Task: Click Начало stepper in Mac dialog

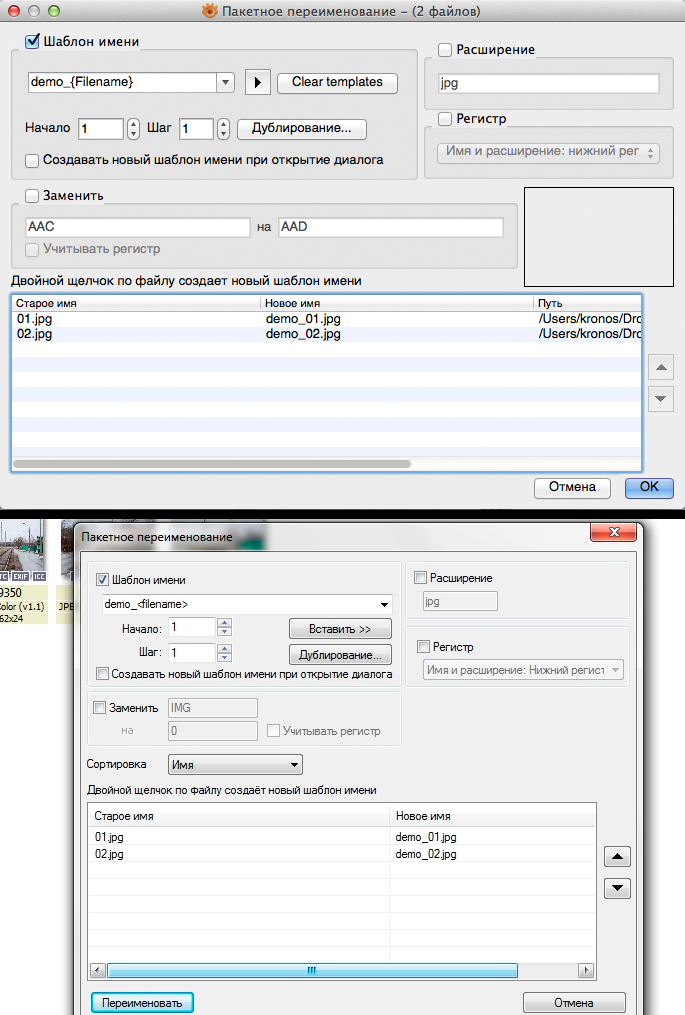Action: 133,128
